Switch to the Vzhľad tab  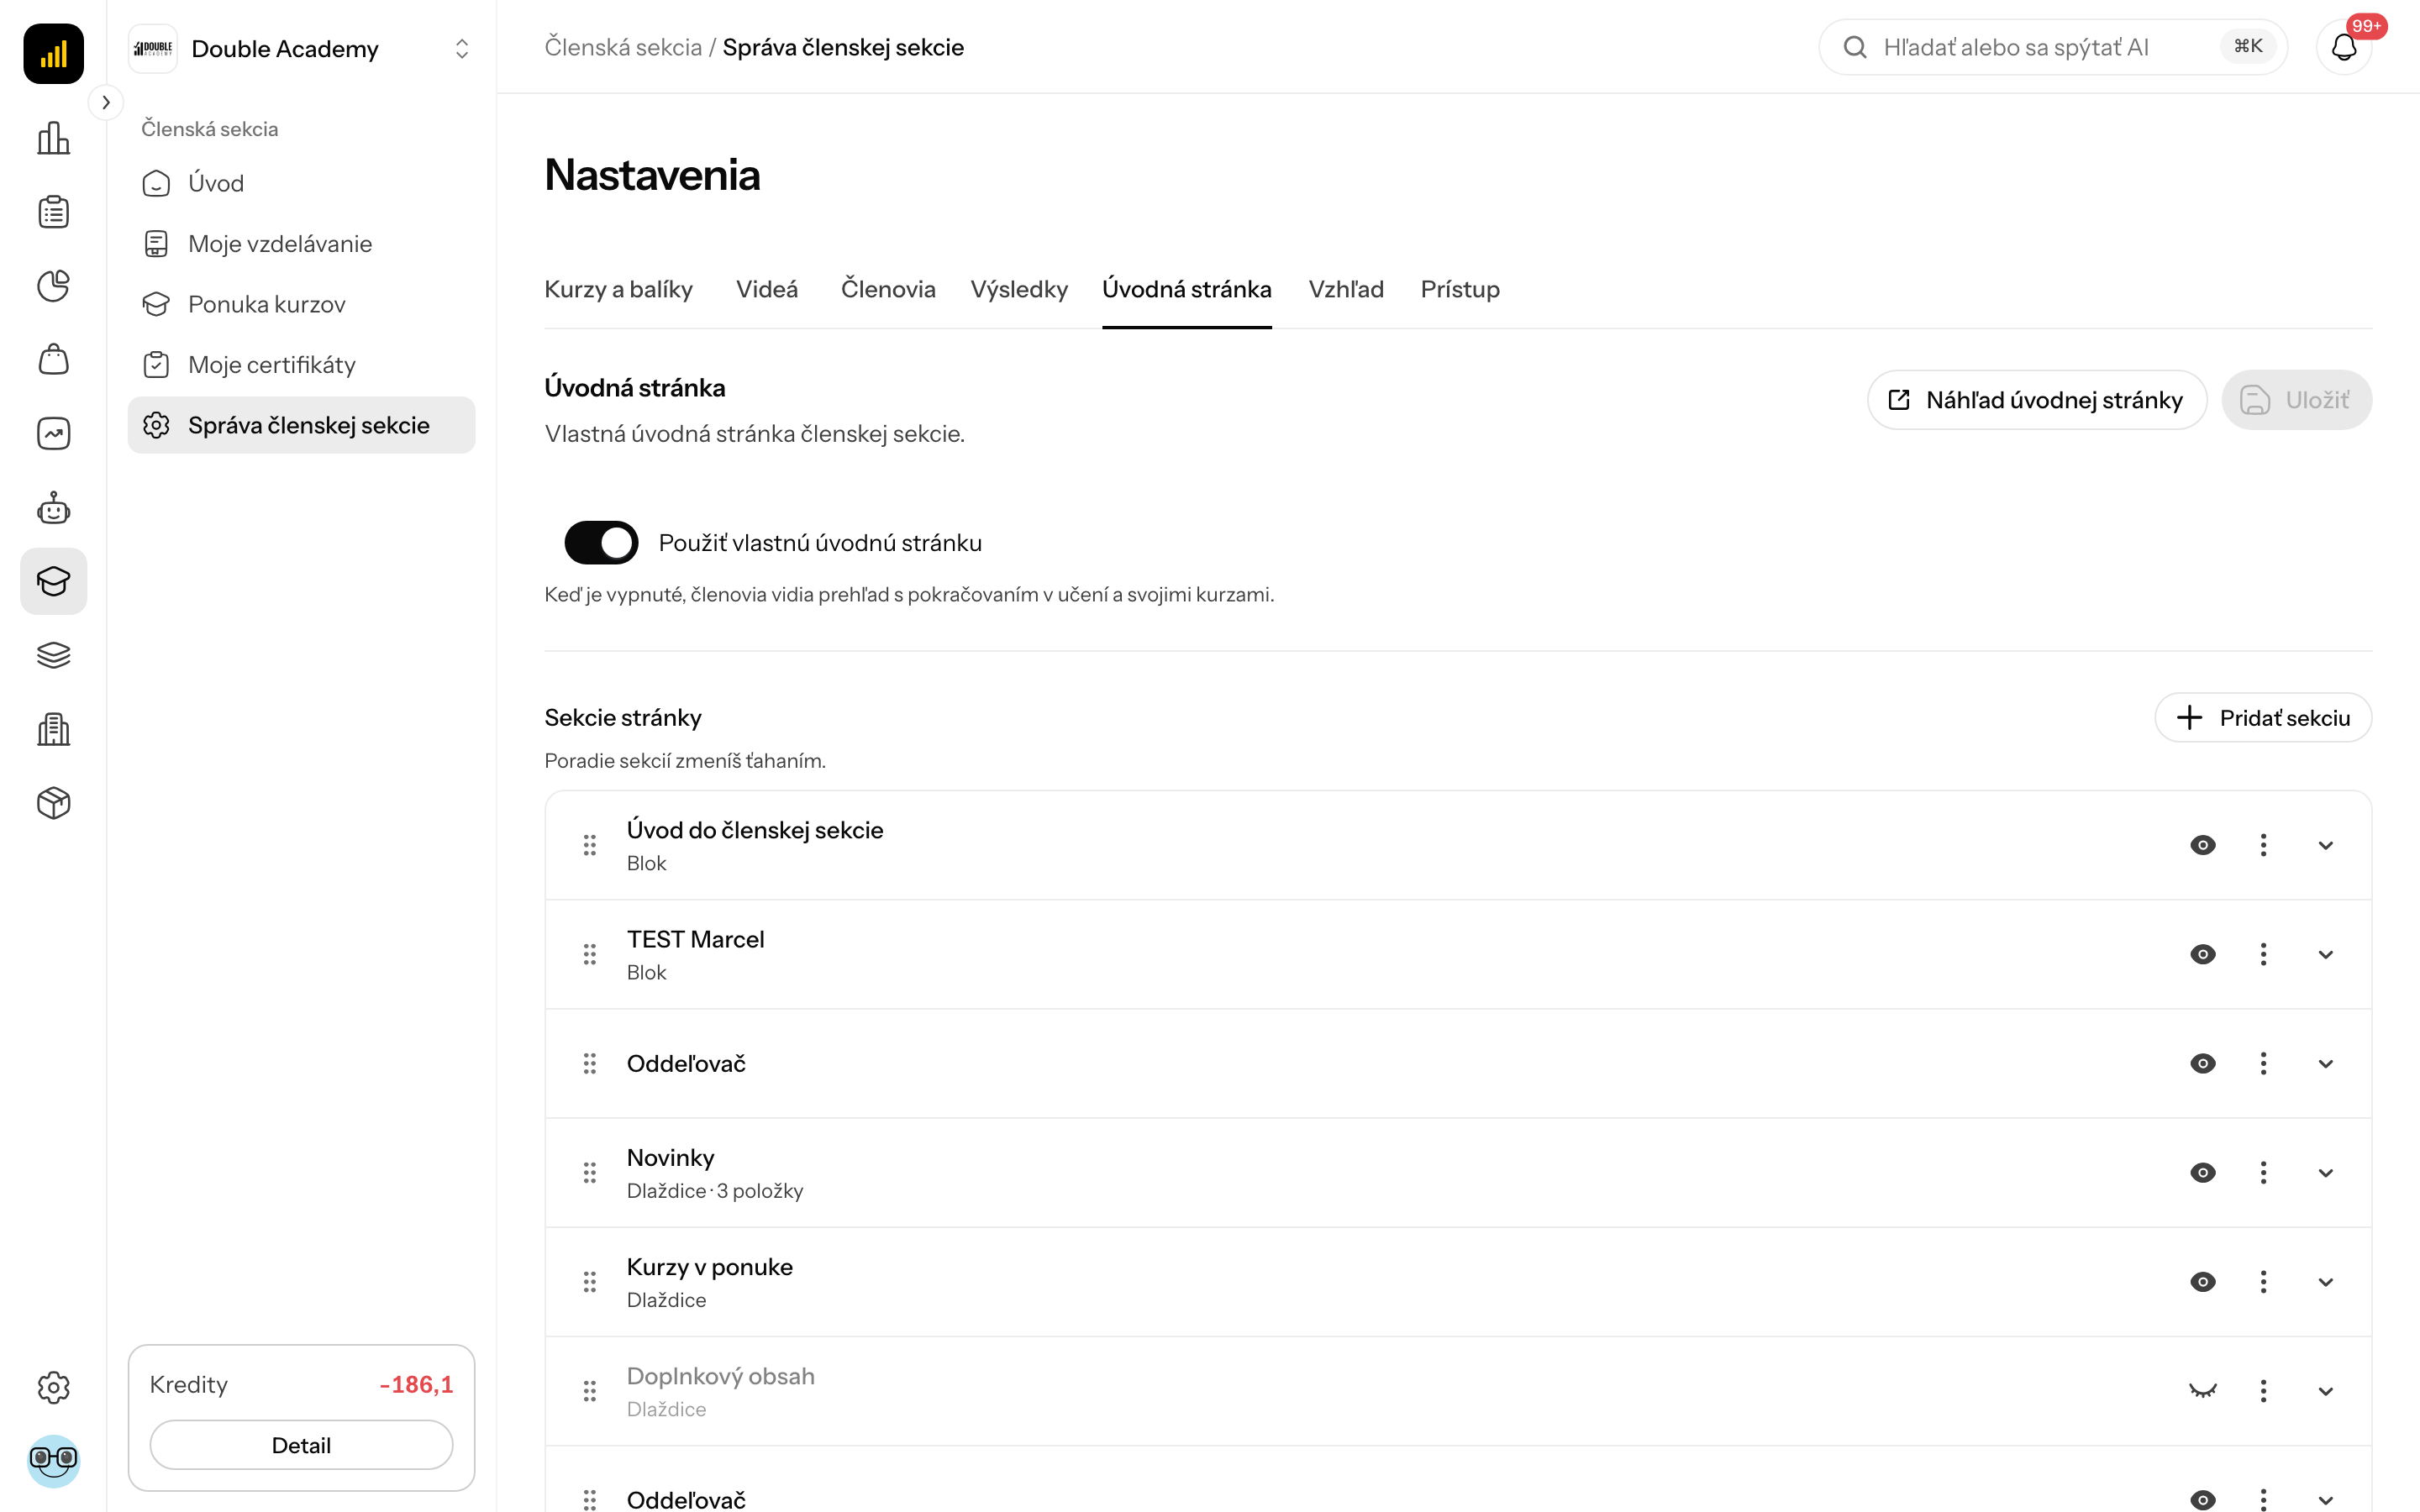pyautogui.click(x=1346, y=289)
